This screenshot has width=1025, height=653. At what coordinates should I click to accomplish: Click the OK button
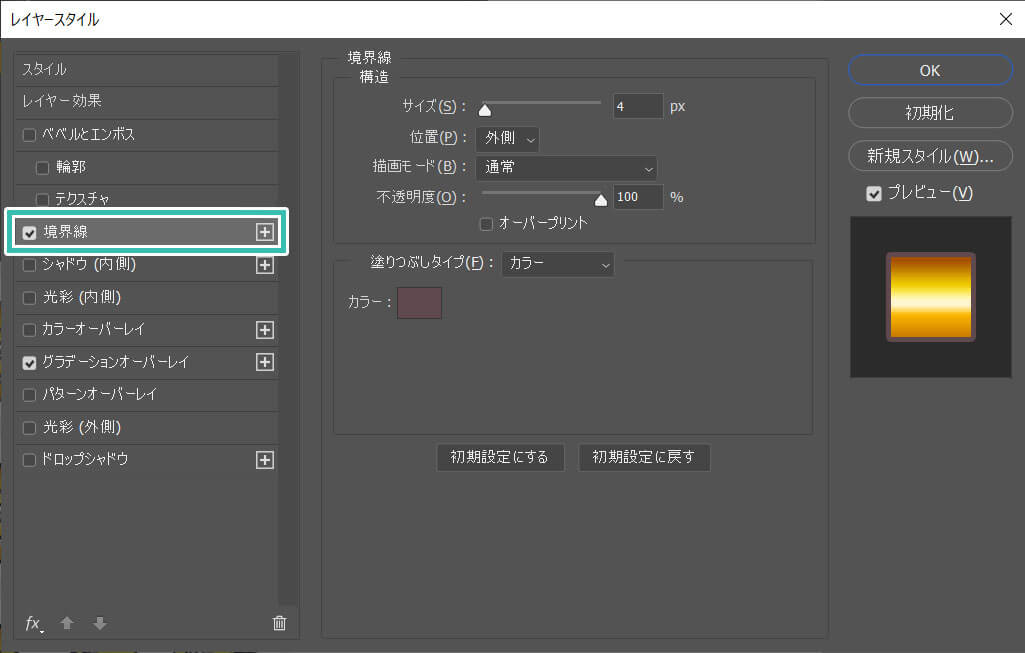point(930,71)
